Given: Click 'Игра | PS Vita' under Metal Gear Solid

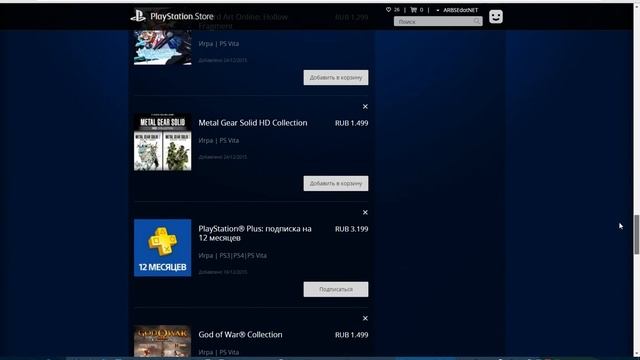Looking at the screenshot, I should pos(219,140).
